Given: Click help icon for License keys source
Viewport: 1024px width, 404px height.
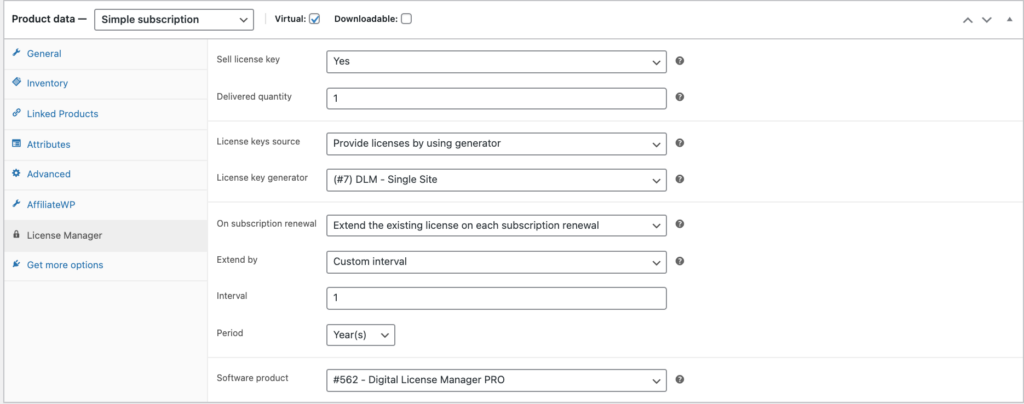Looking at the screenshot, I should 679,142.
